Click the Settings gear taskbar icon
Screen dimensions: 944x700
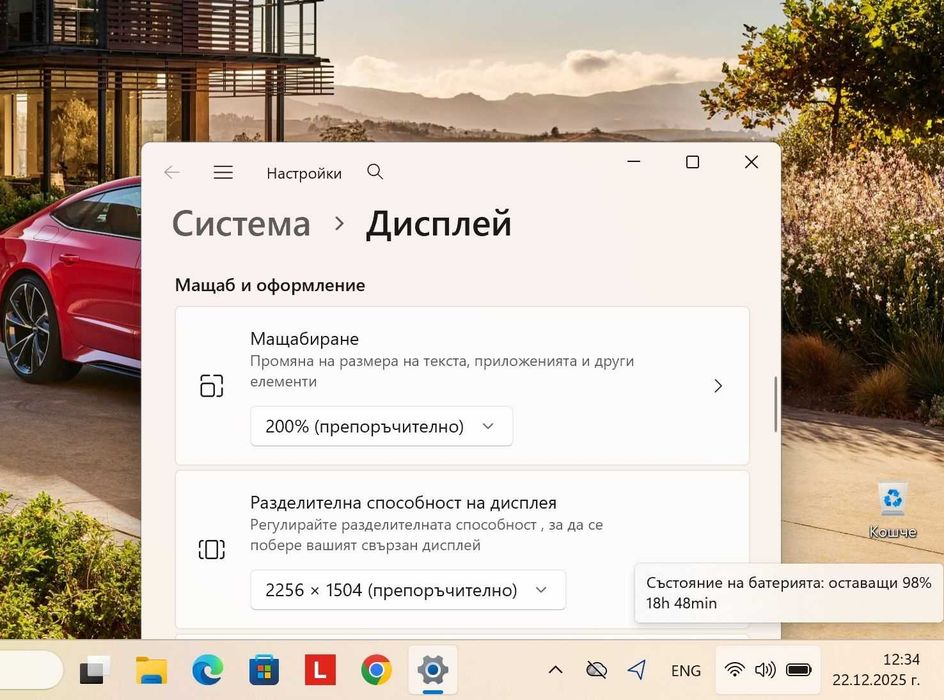(432, 670)
